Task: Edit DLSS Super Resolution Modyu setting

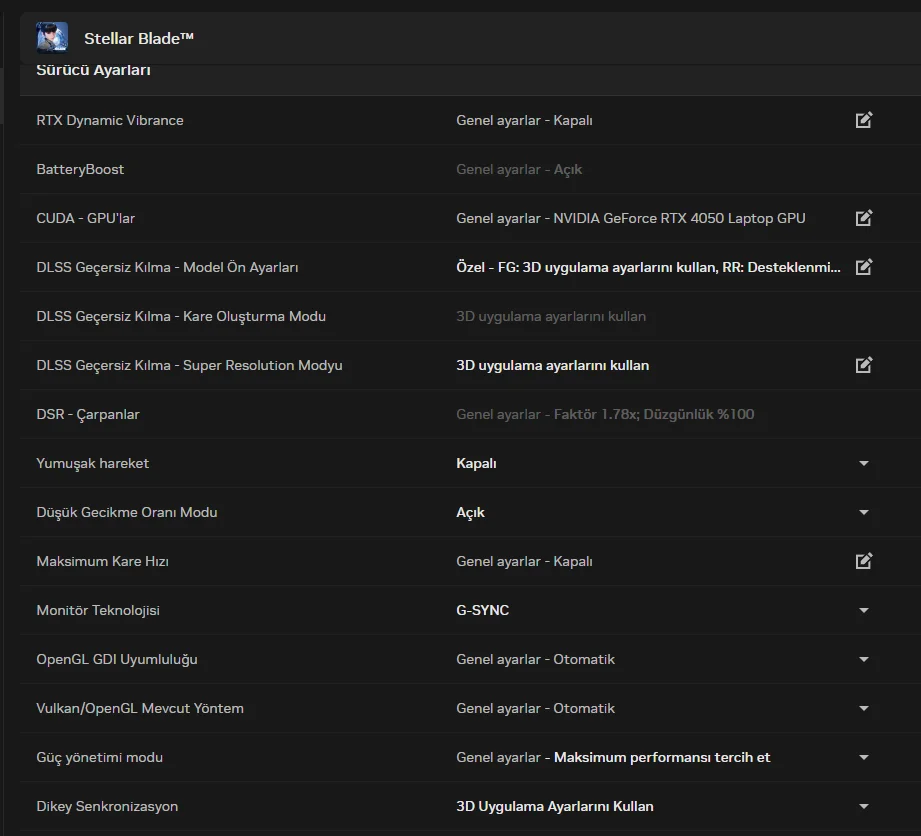Action: point(864,365)
